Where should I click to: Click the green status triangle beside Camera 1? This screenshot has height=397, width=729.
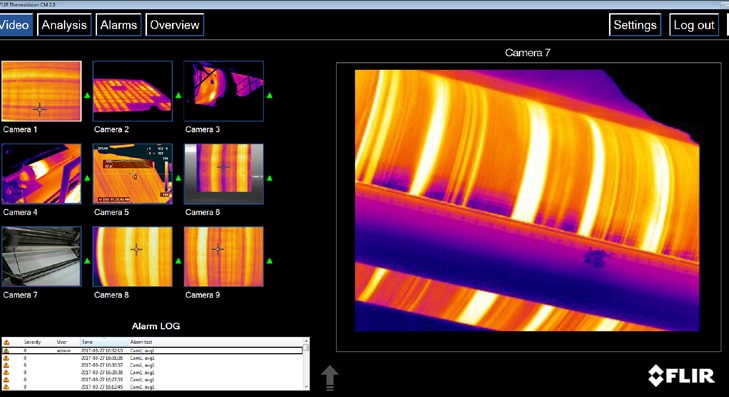(x=87, y=95)
